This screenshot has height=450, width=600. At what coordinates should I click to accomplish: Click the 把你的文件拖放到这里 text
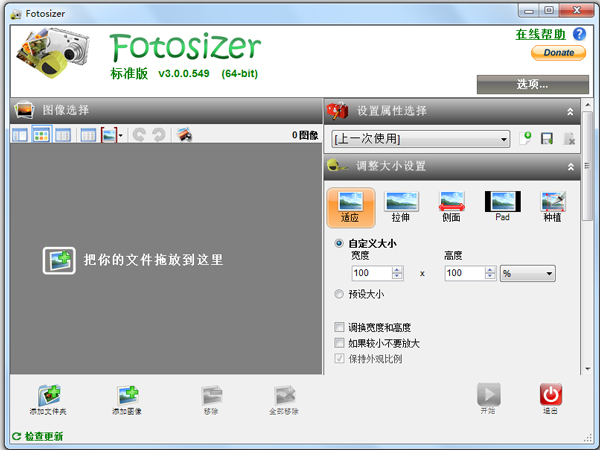point(153,260)
